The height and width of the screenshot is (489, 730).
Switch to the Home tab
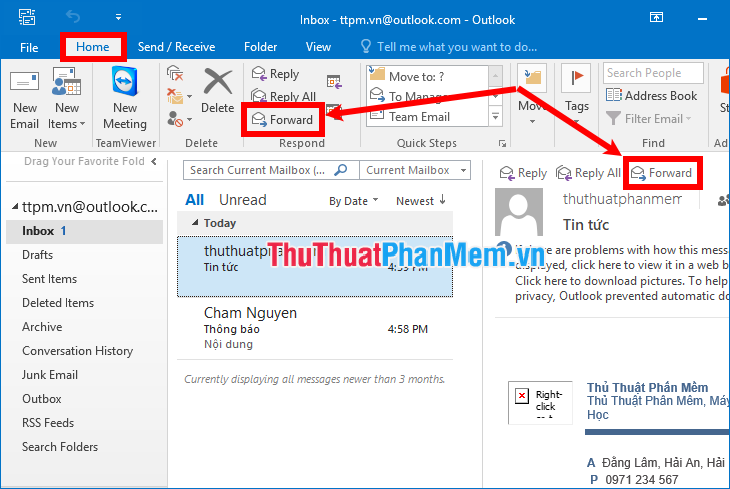pos(93,47)
